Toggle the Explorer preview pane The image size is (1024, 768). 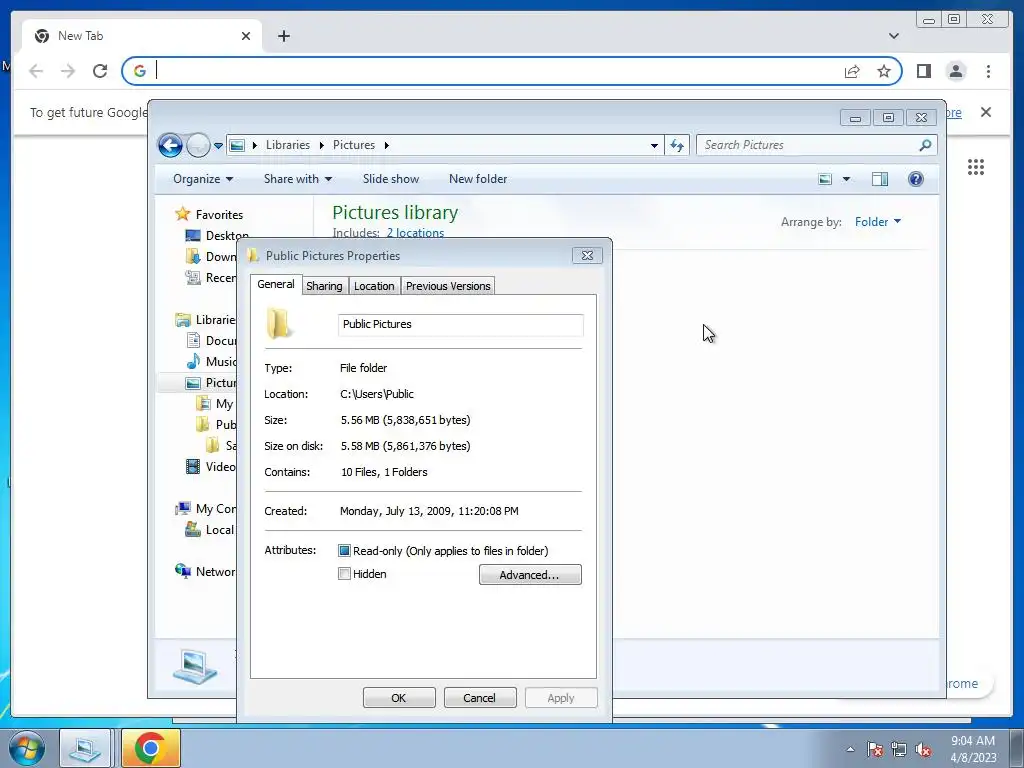click(880, 179)
